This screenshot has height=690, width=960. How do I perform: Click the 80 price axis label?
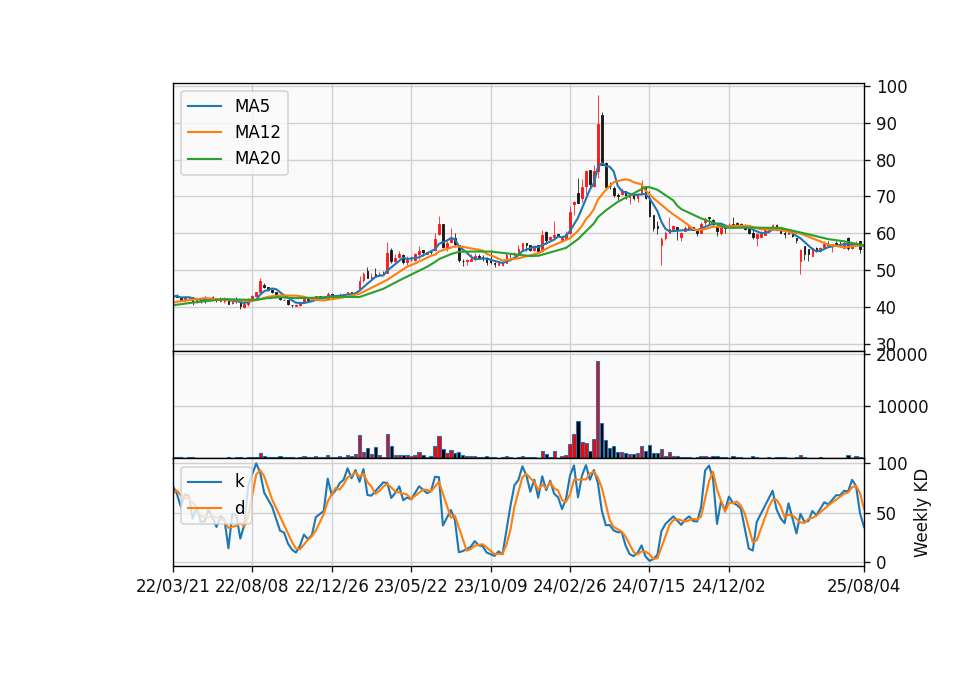point(887,161)
